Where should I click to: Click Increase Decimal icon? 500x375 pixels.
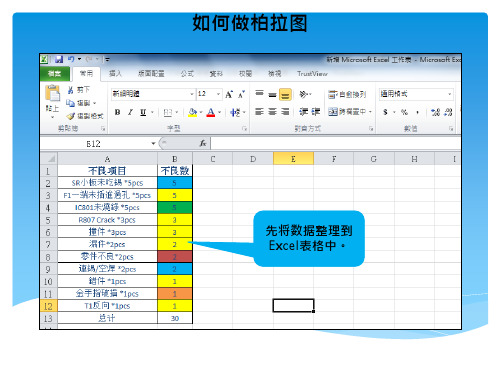436,112
